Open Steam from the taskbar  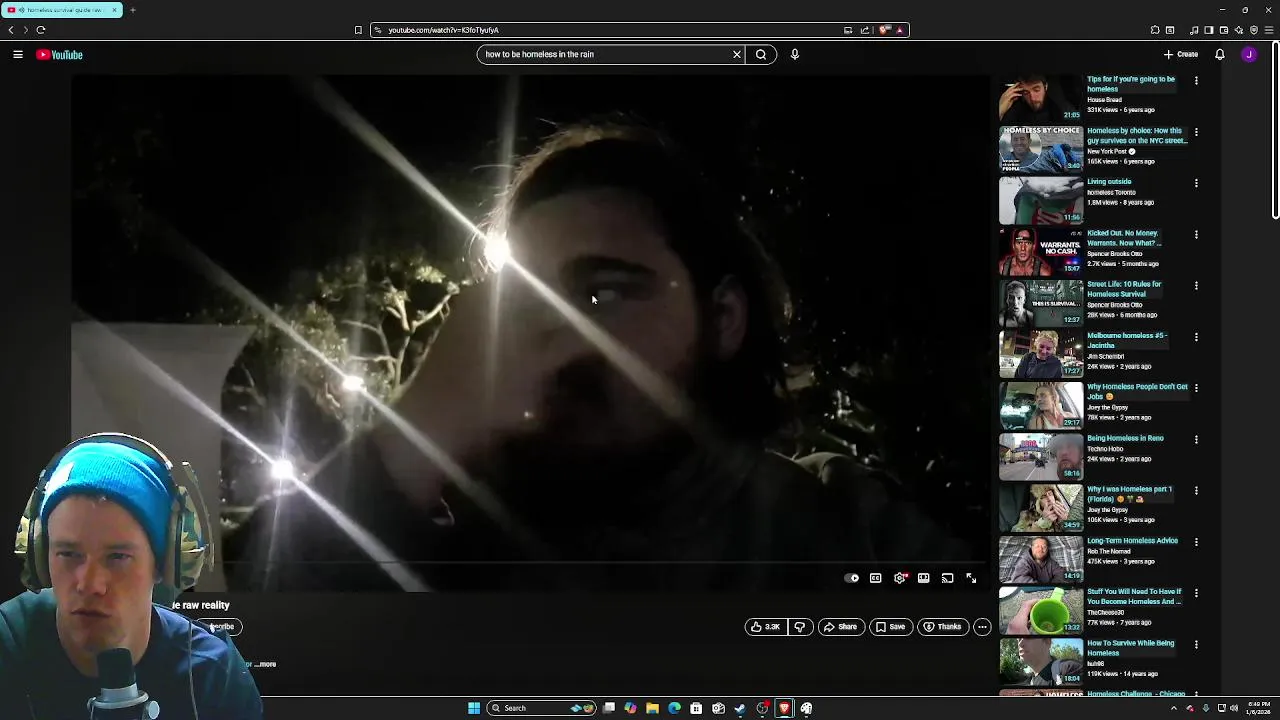[740, 708]
